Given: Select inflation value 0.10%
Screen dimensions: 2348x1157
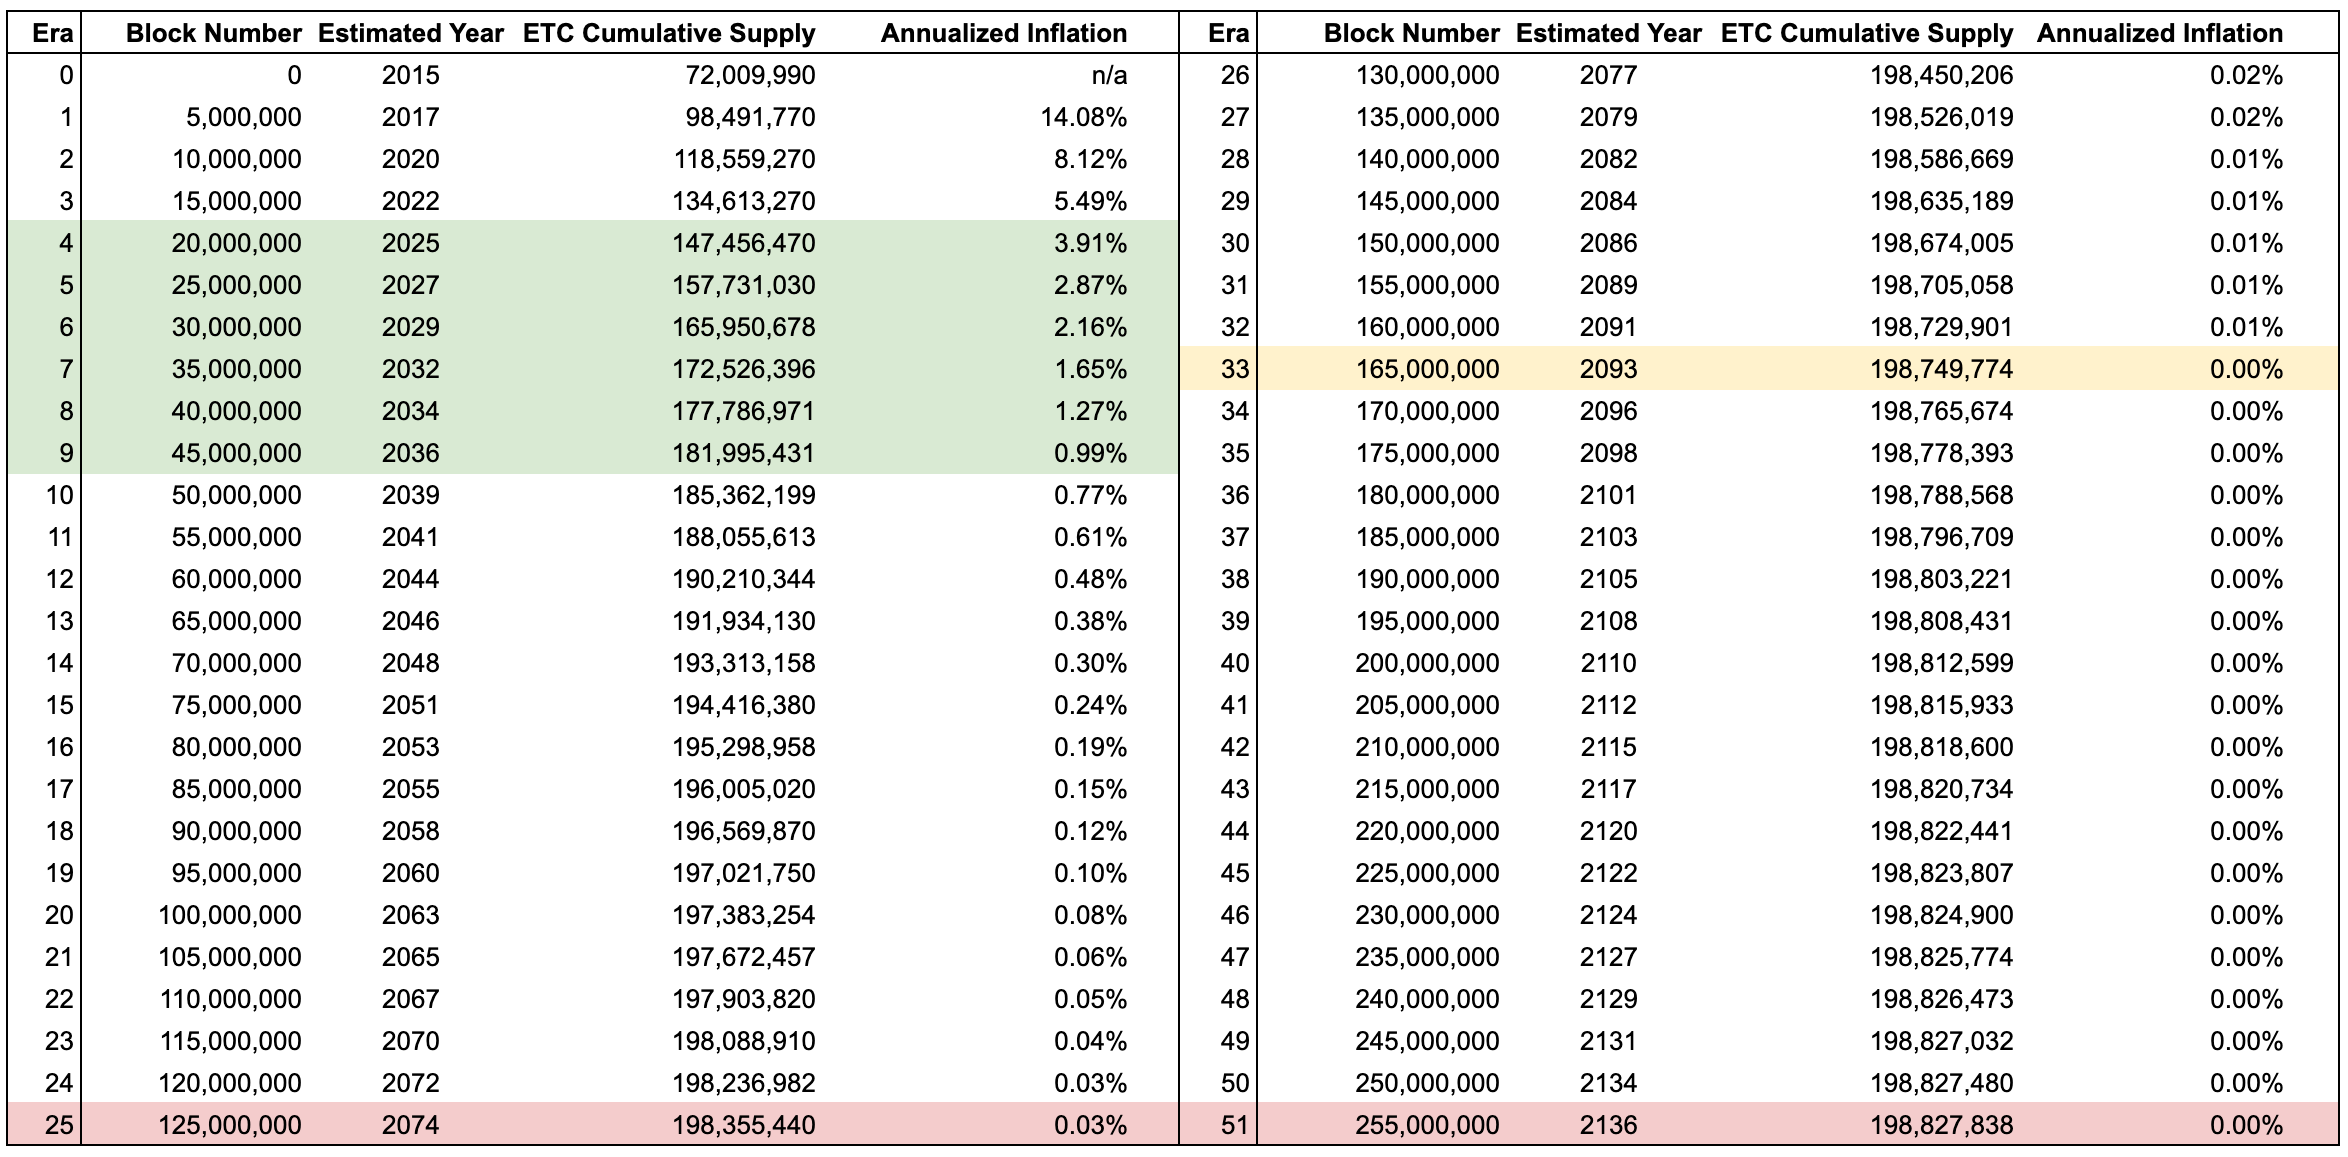Looking at the screenshot, I should coord(1091,873).
